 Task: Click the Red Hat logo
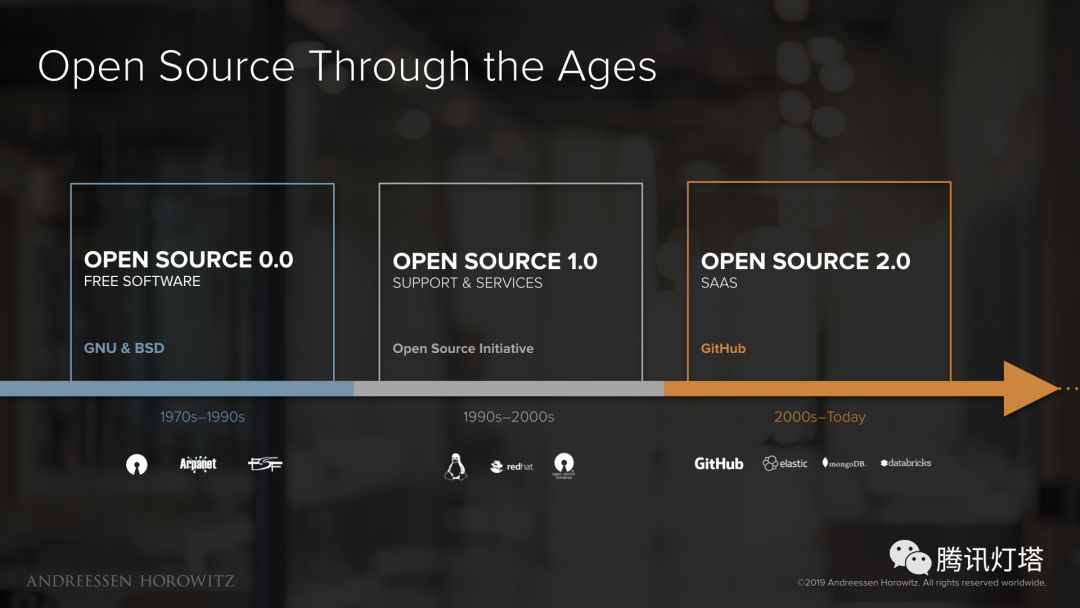coord(512,466)
